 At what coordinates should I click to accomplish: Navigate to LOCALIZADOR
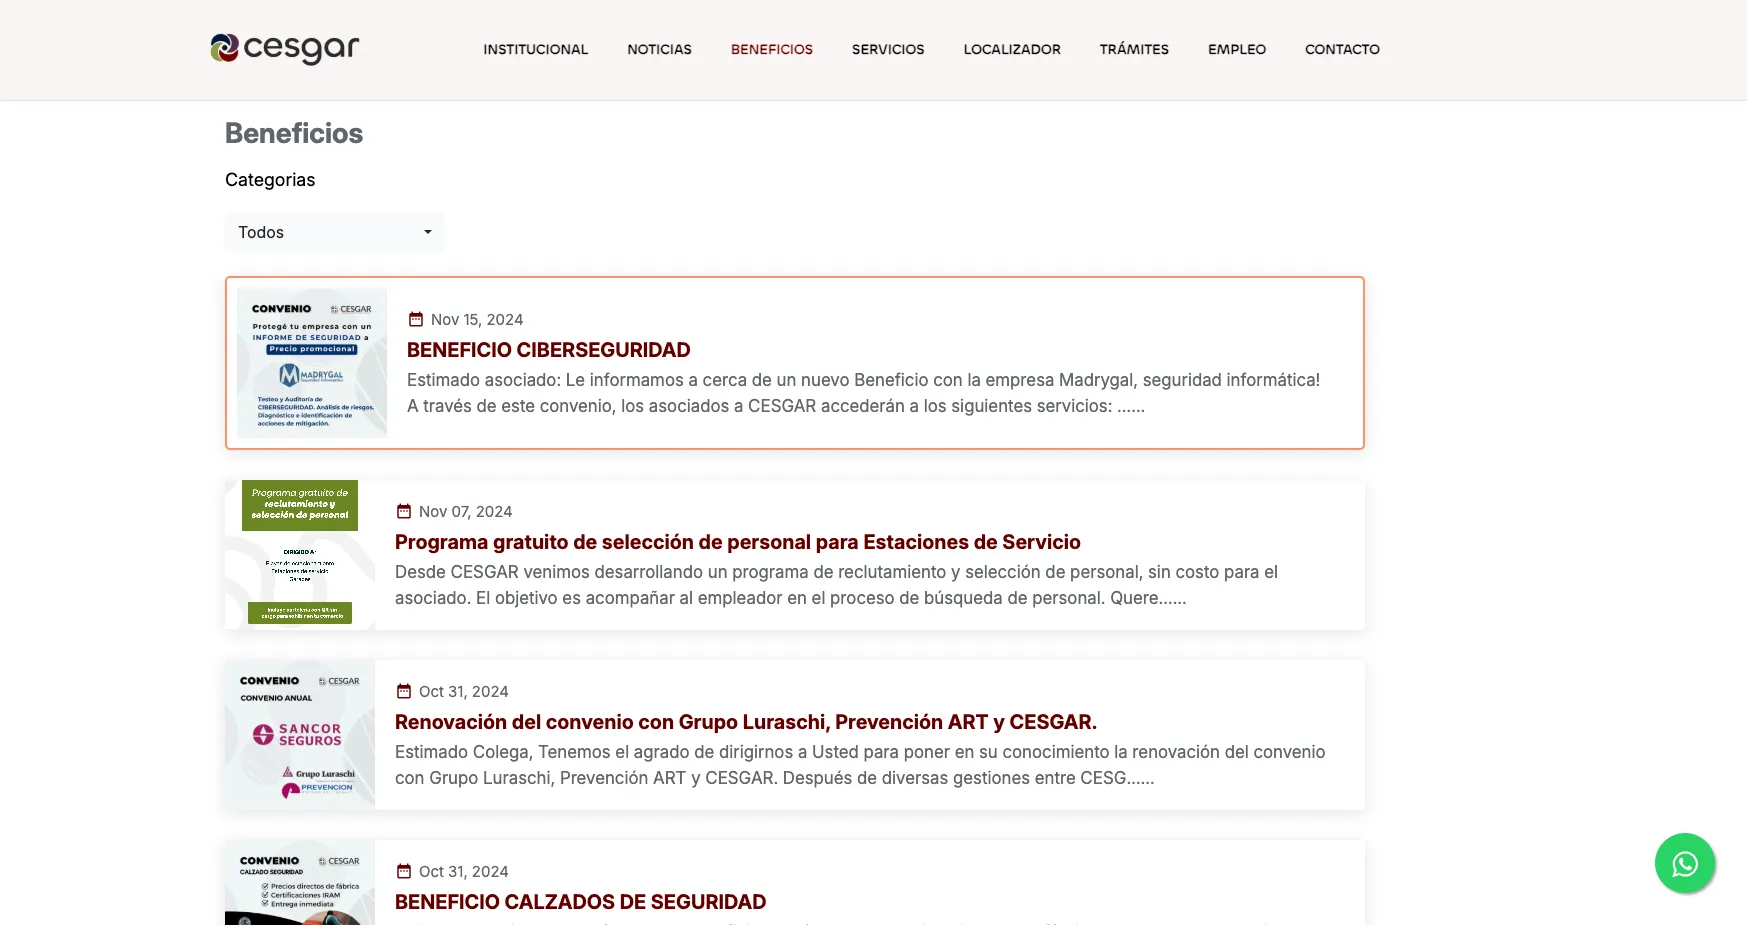(1012, 49)
